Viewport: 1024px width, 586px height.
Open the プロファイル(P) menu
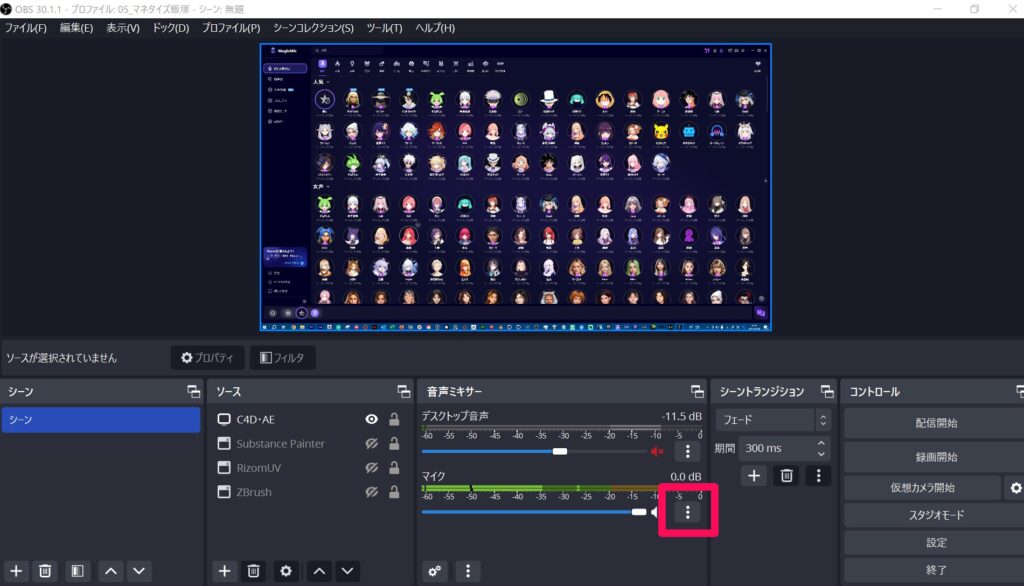[231, 28]
